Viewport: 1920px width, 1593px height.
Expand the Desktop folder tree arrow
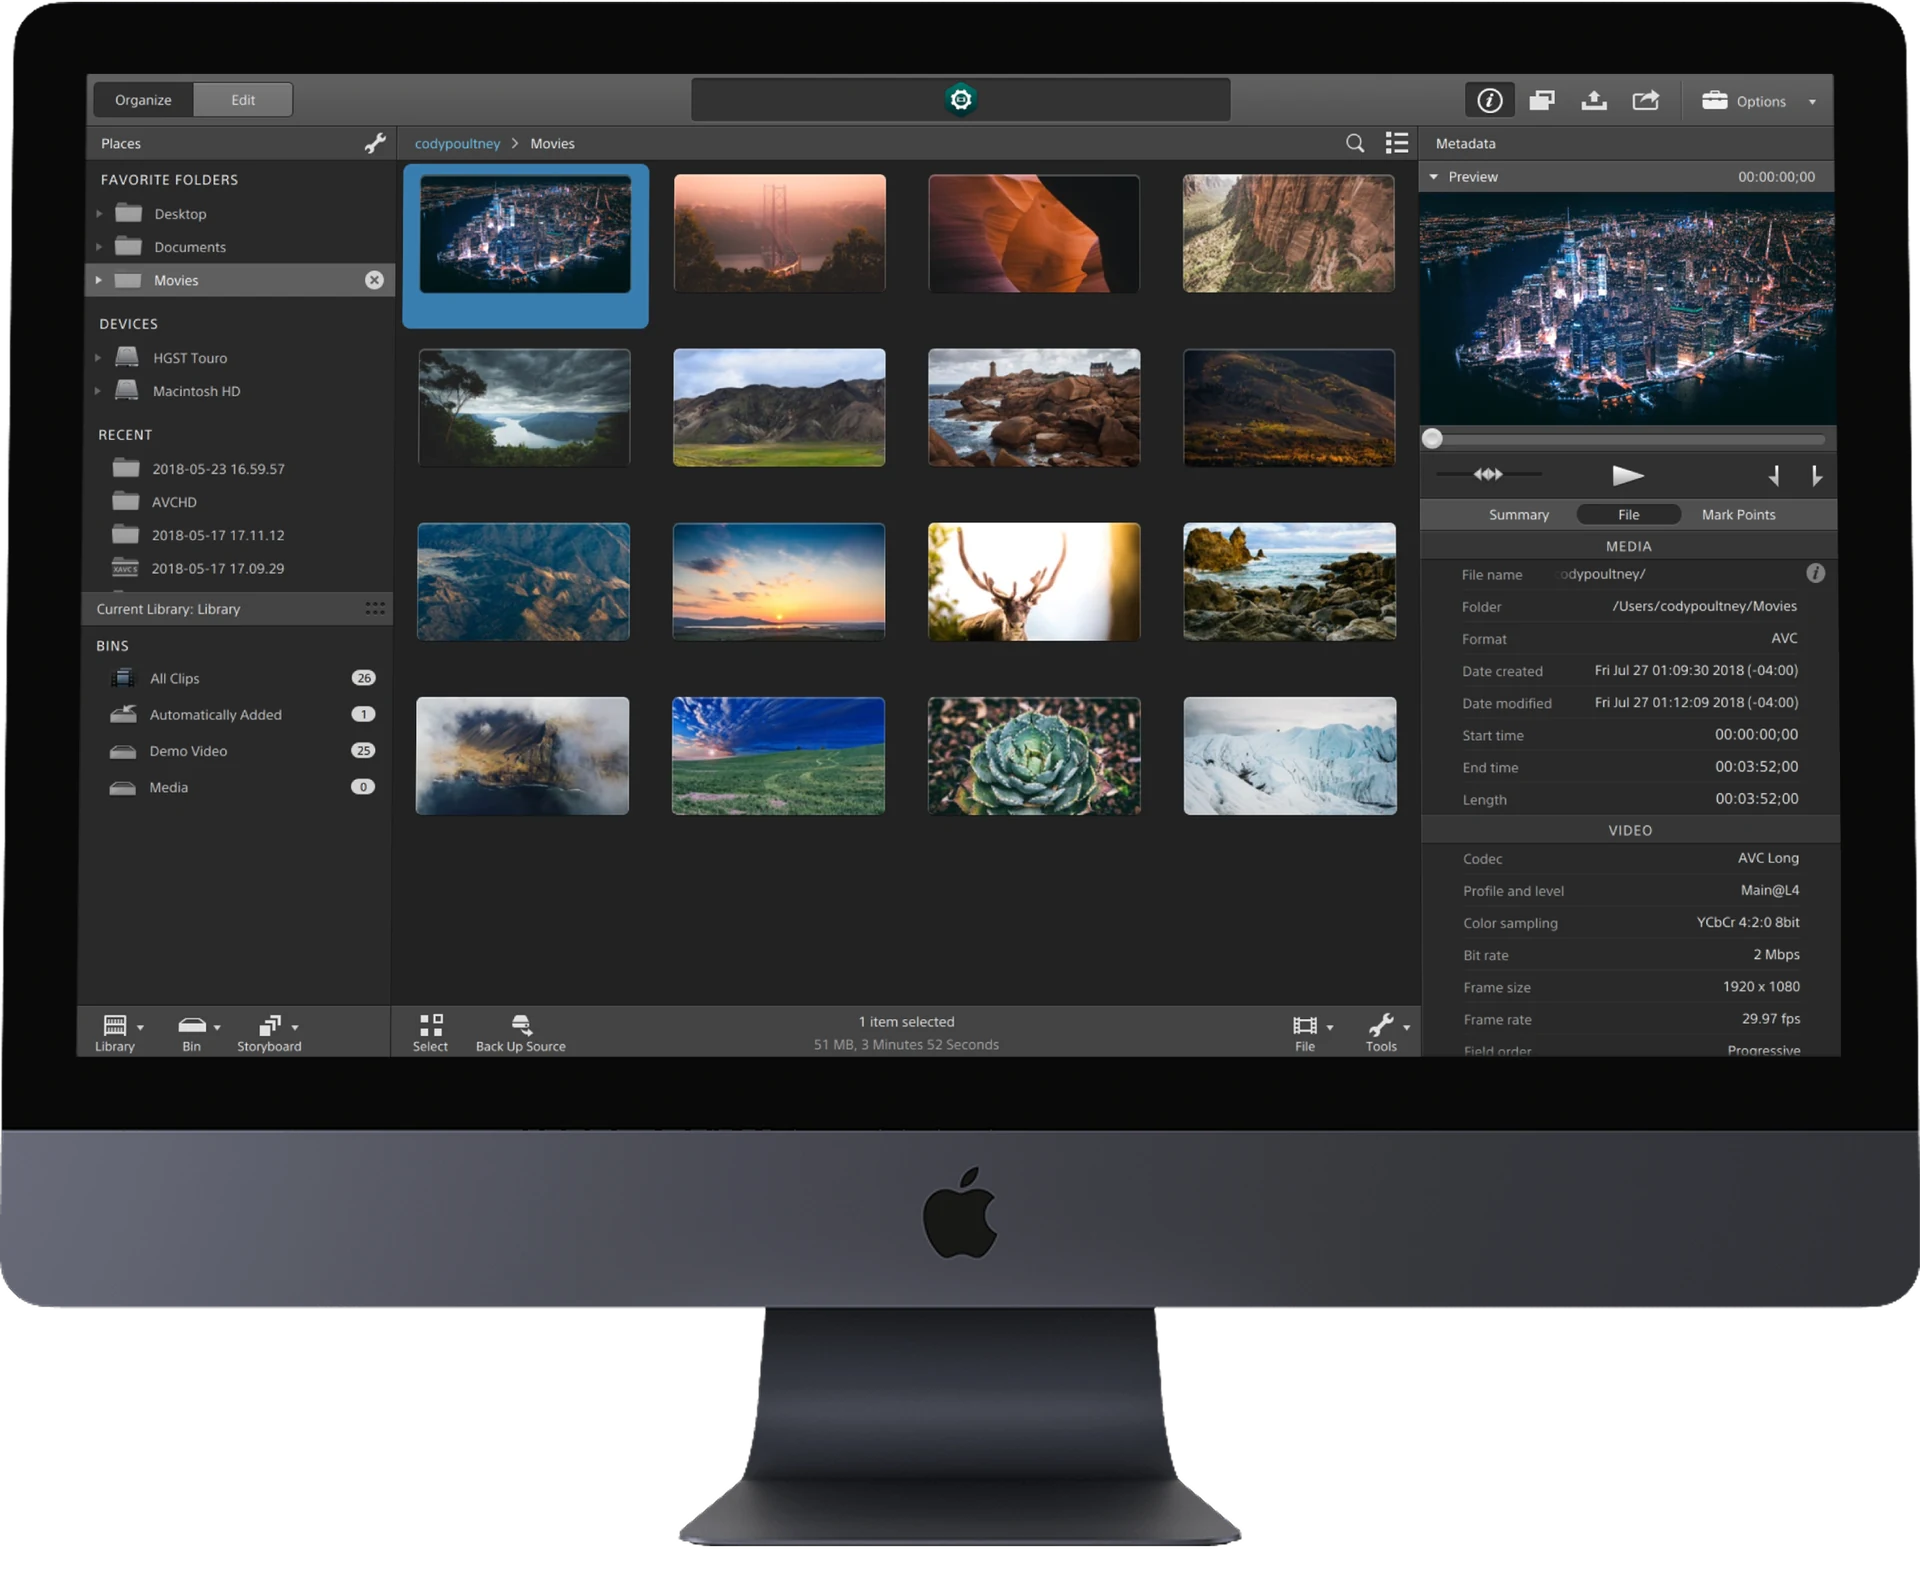[x=99, y=214]
